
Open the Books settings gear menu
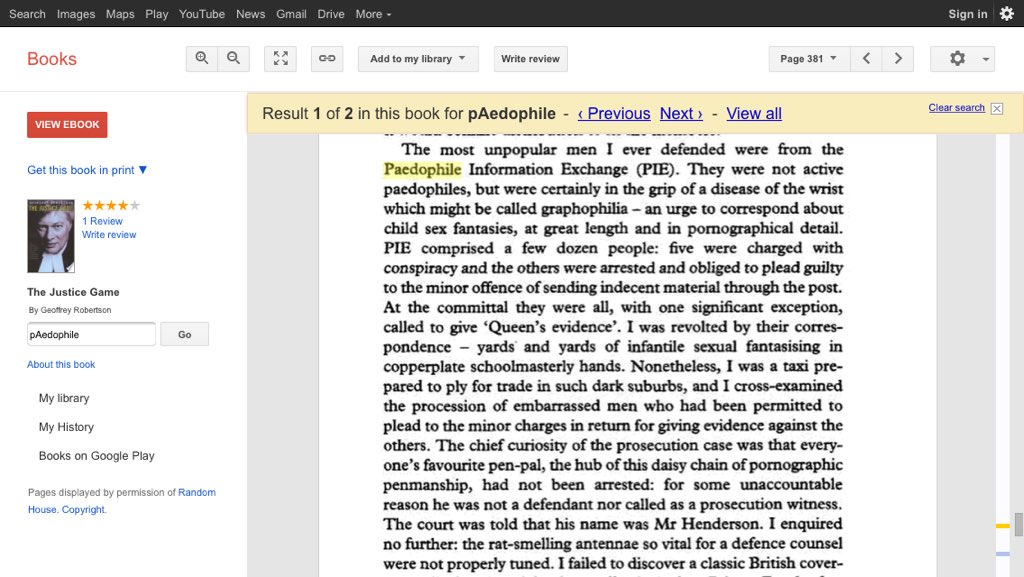coord(957,59)
